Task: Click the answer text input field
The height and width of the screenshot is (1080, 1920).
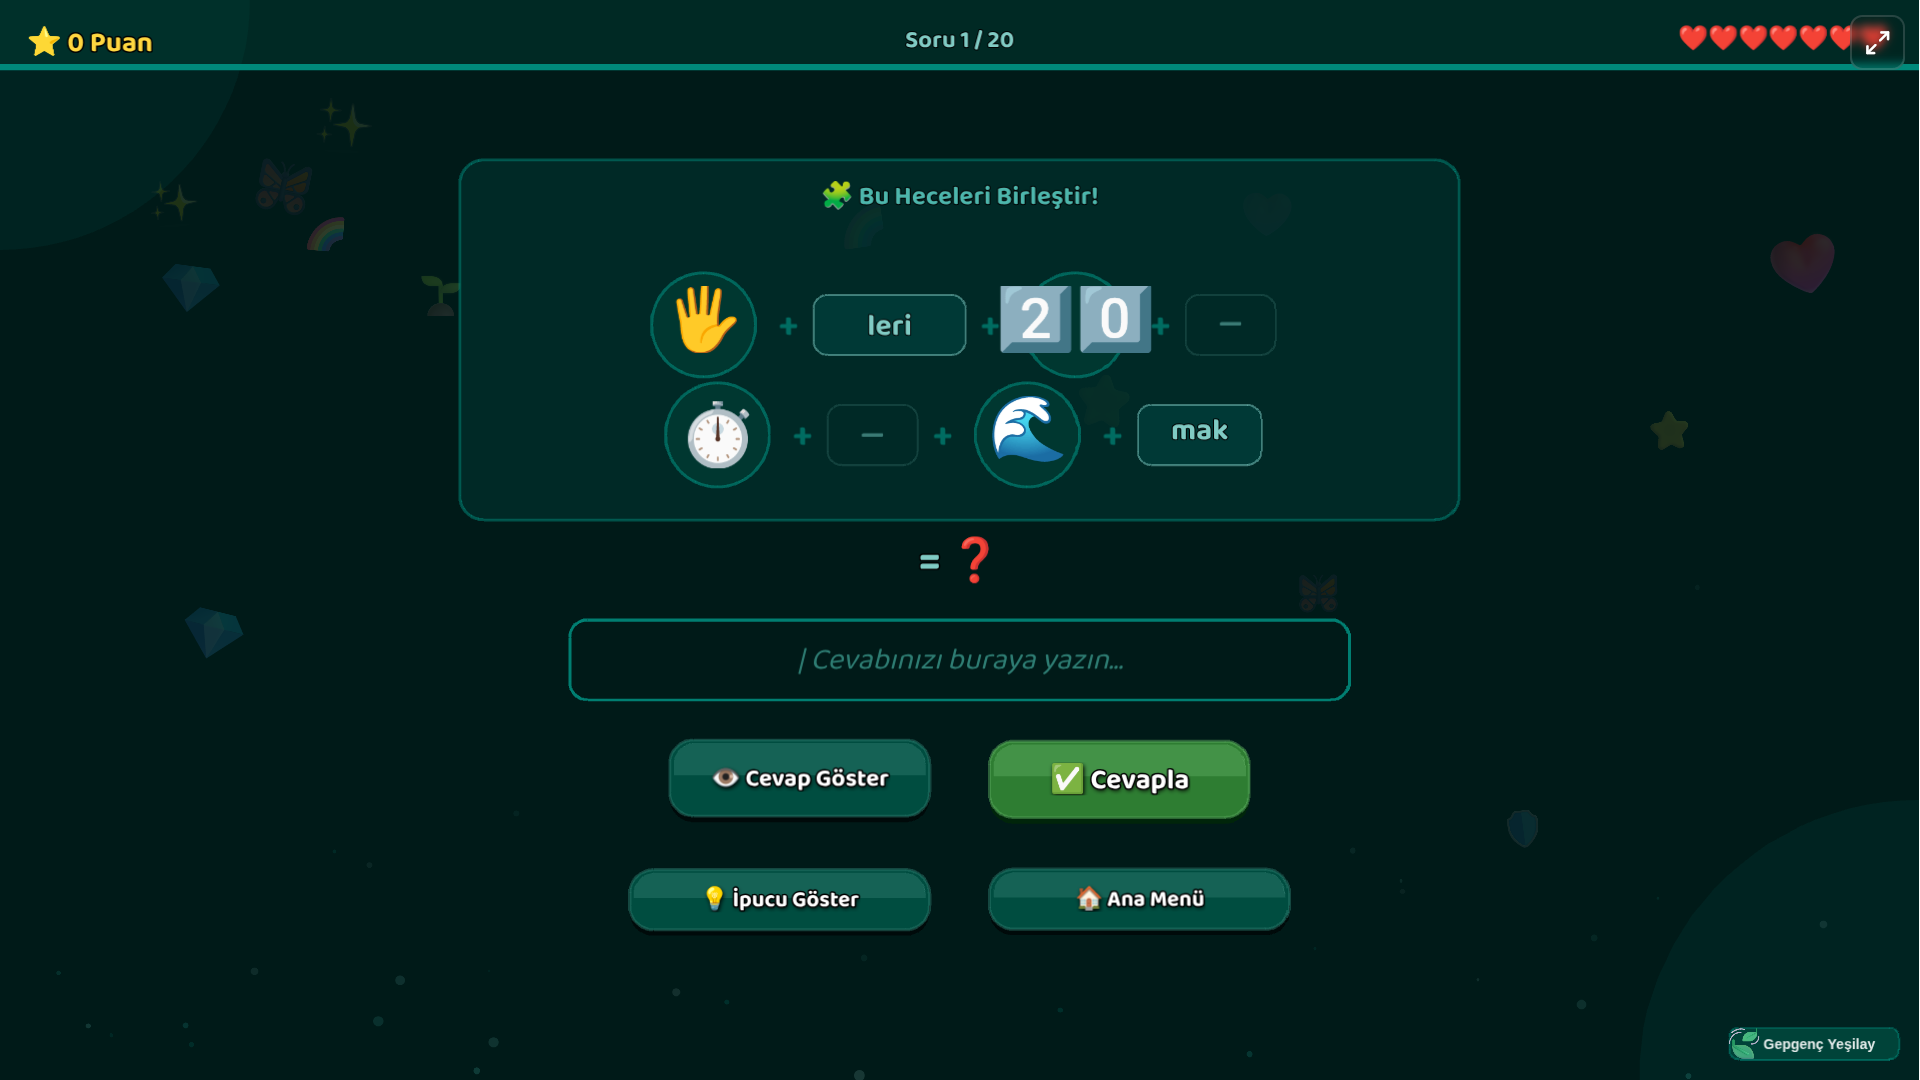Action: pos(959,660)
